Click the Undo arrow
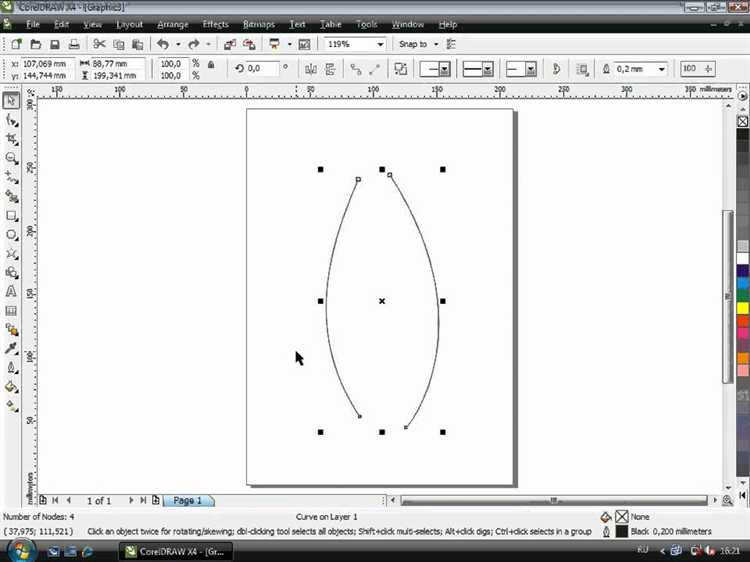This screenshot has width=750, height=562. pyautogui.click(x=163, y=44)
